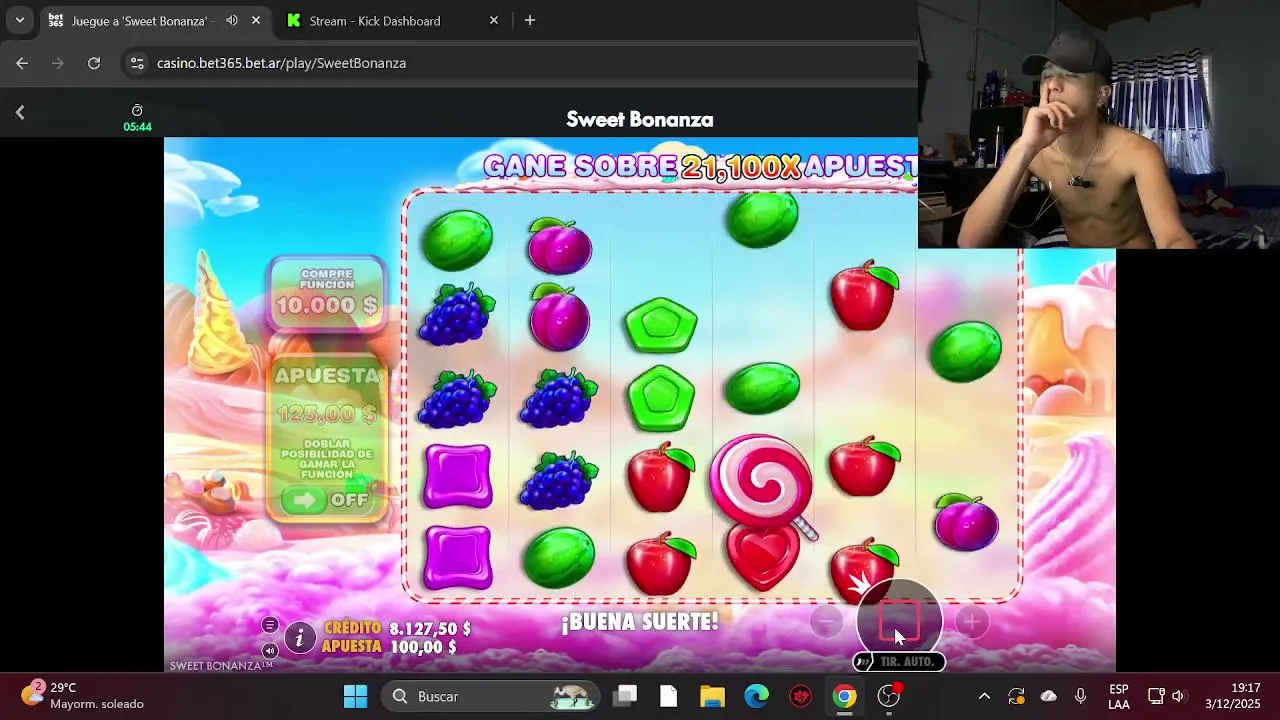Open the game settings menu icon

(x=269, y=626)
